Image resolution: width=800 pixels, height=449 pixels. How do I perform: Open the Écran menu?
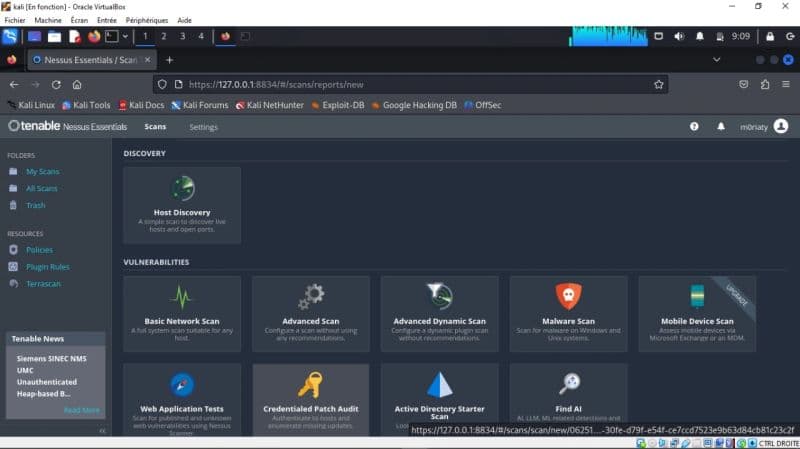(79, 20)
